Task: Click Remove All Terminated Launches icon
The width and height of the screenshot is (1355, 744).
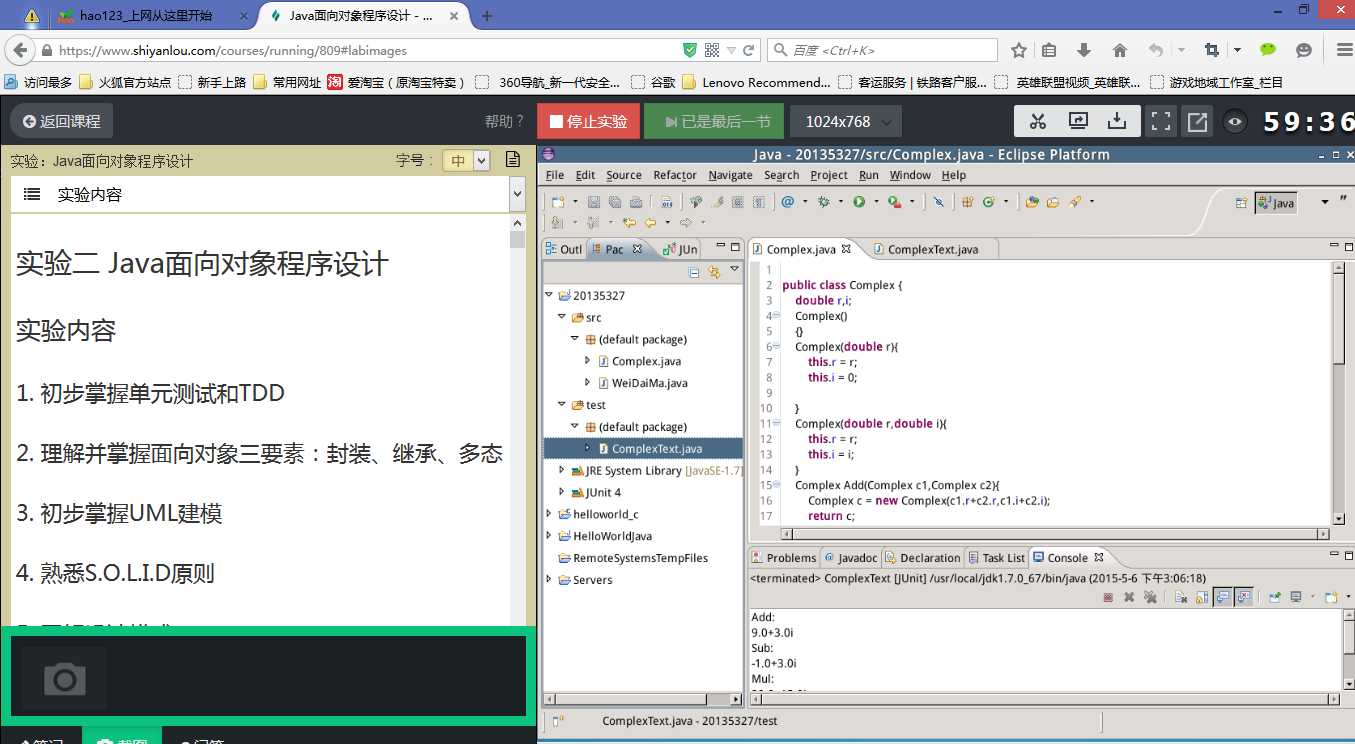Action: (1150, 597)
